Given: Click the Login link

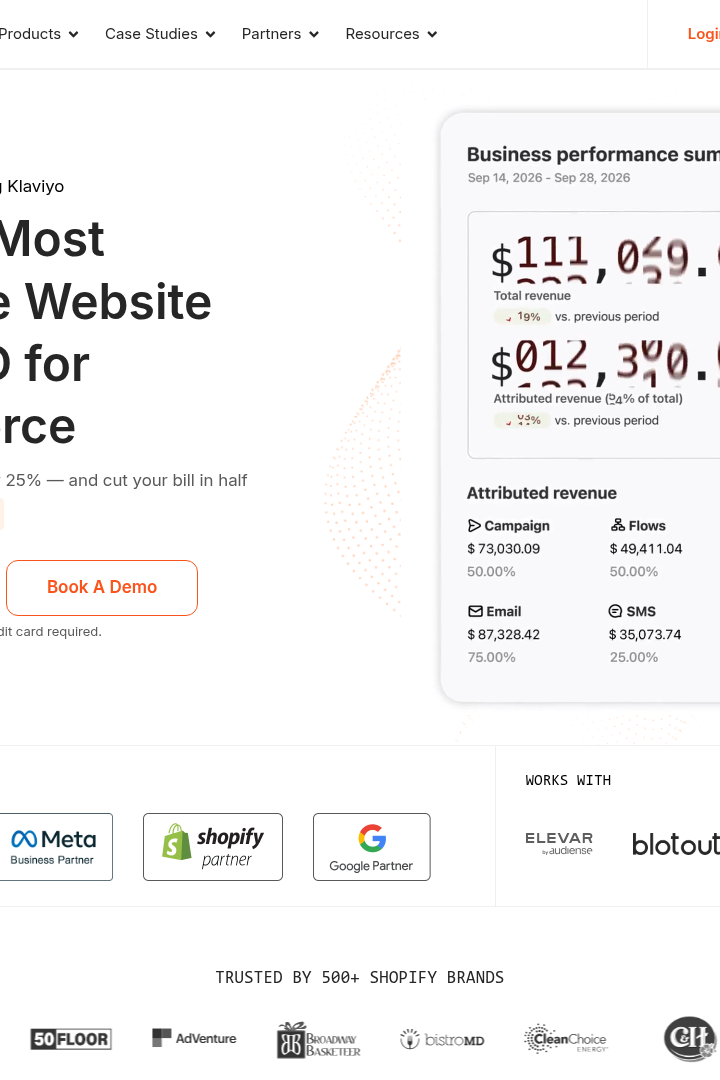Looking at the screenshot, I should click(x=703, y=34).
